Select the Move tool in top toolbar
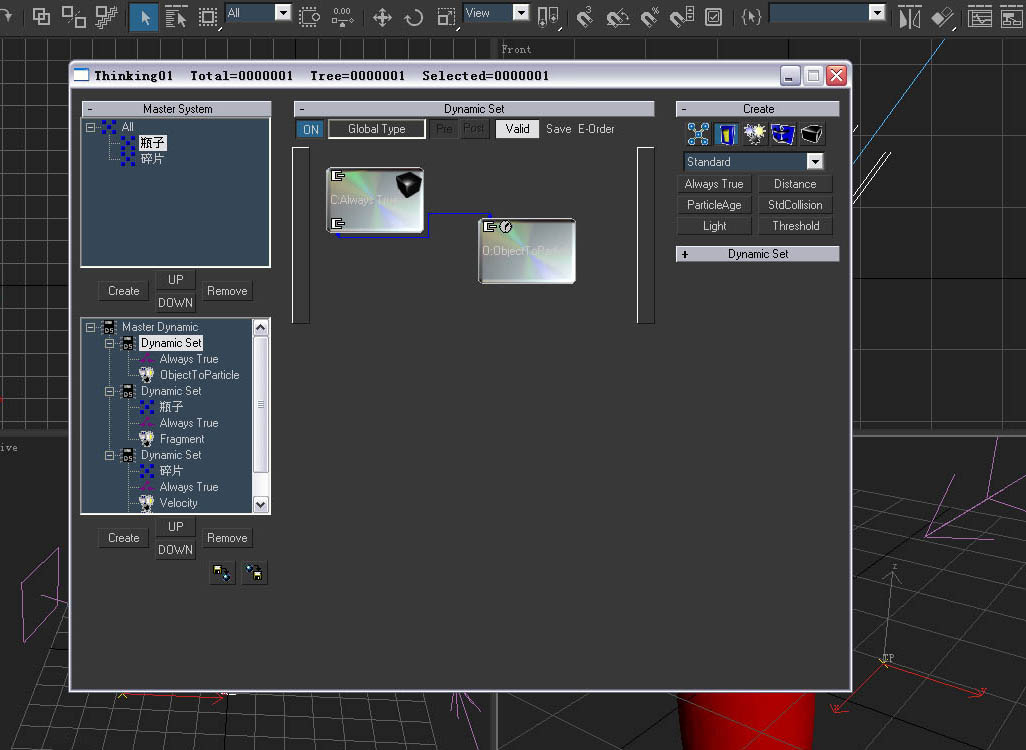Viewport: 1026px width, 750px height. pos(382,17)
